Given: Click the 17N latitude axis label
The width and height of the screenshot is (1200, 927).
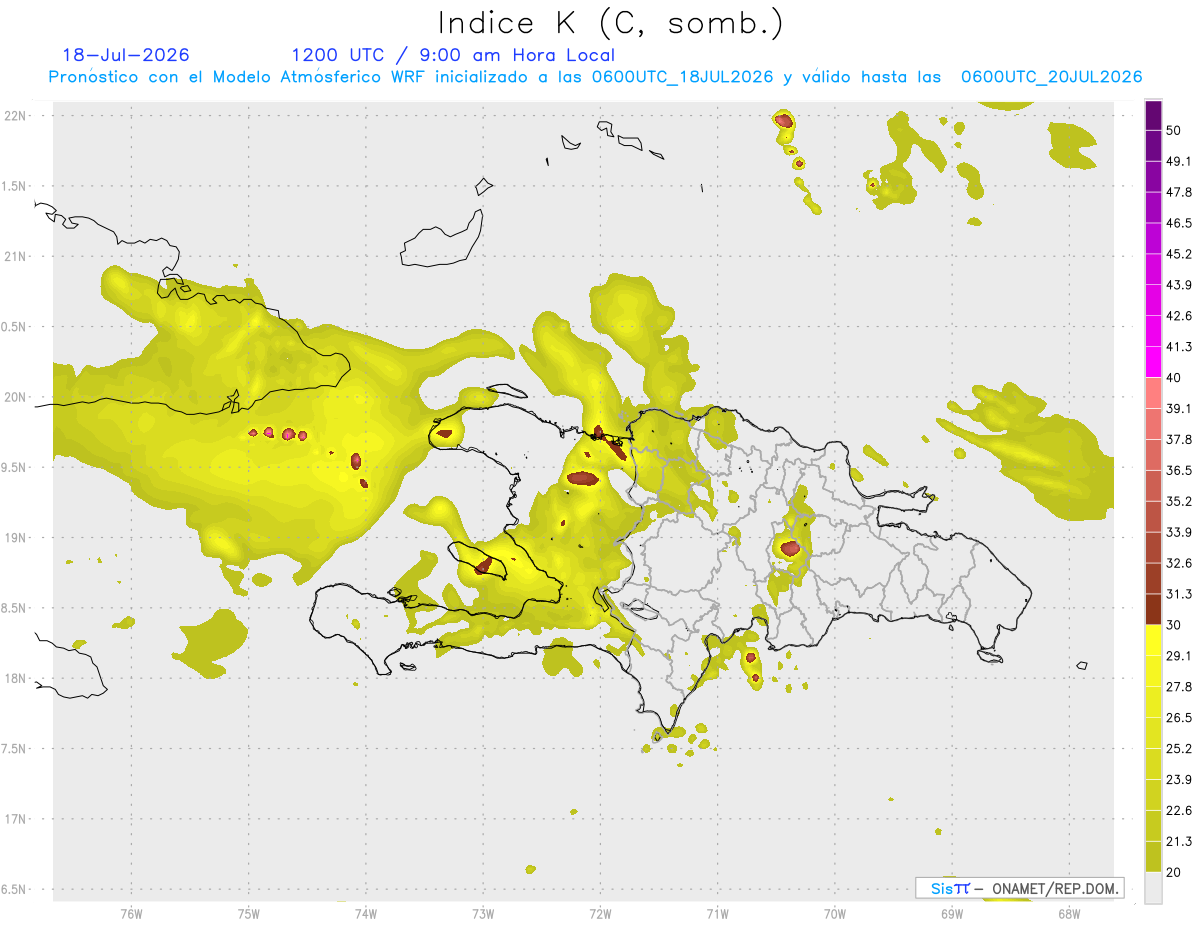Looking at the screenshot, I should pos(19,819).
